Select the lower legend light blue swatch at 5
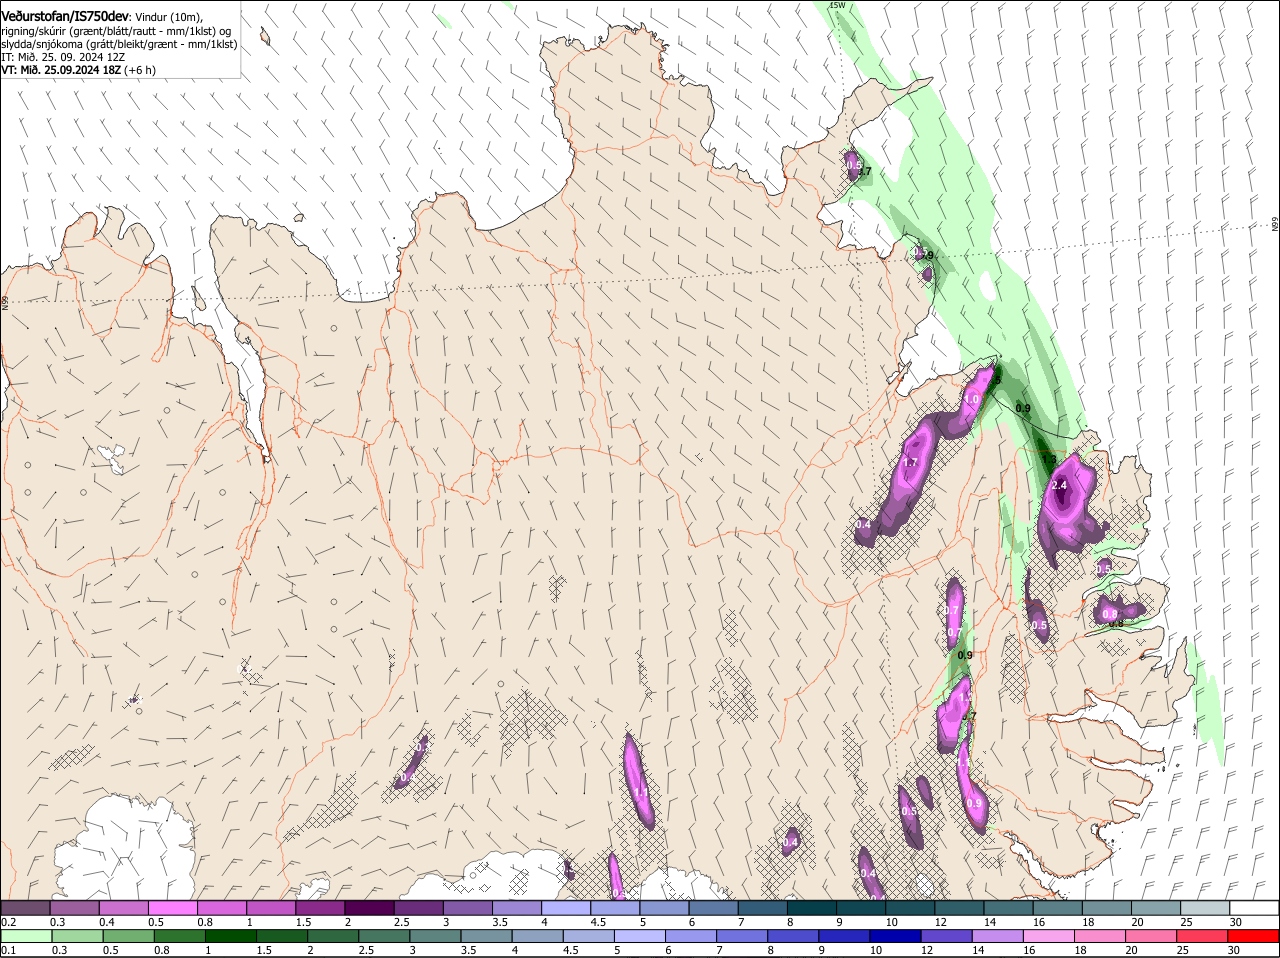This screenshot has height=958, width=1280. (x=641, y=936)
